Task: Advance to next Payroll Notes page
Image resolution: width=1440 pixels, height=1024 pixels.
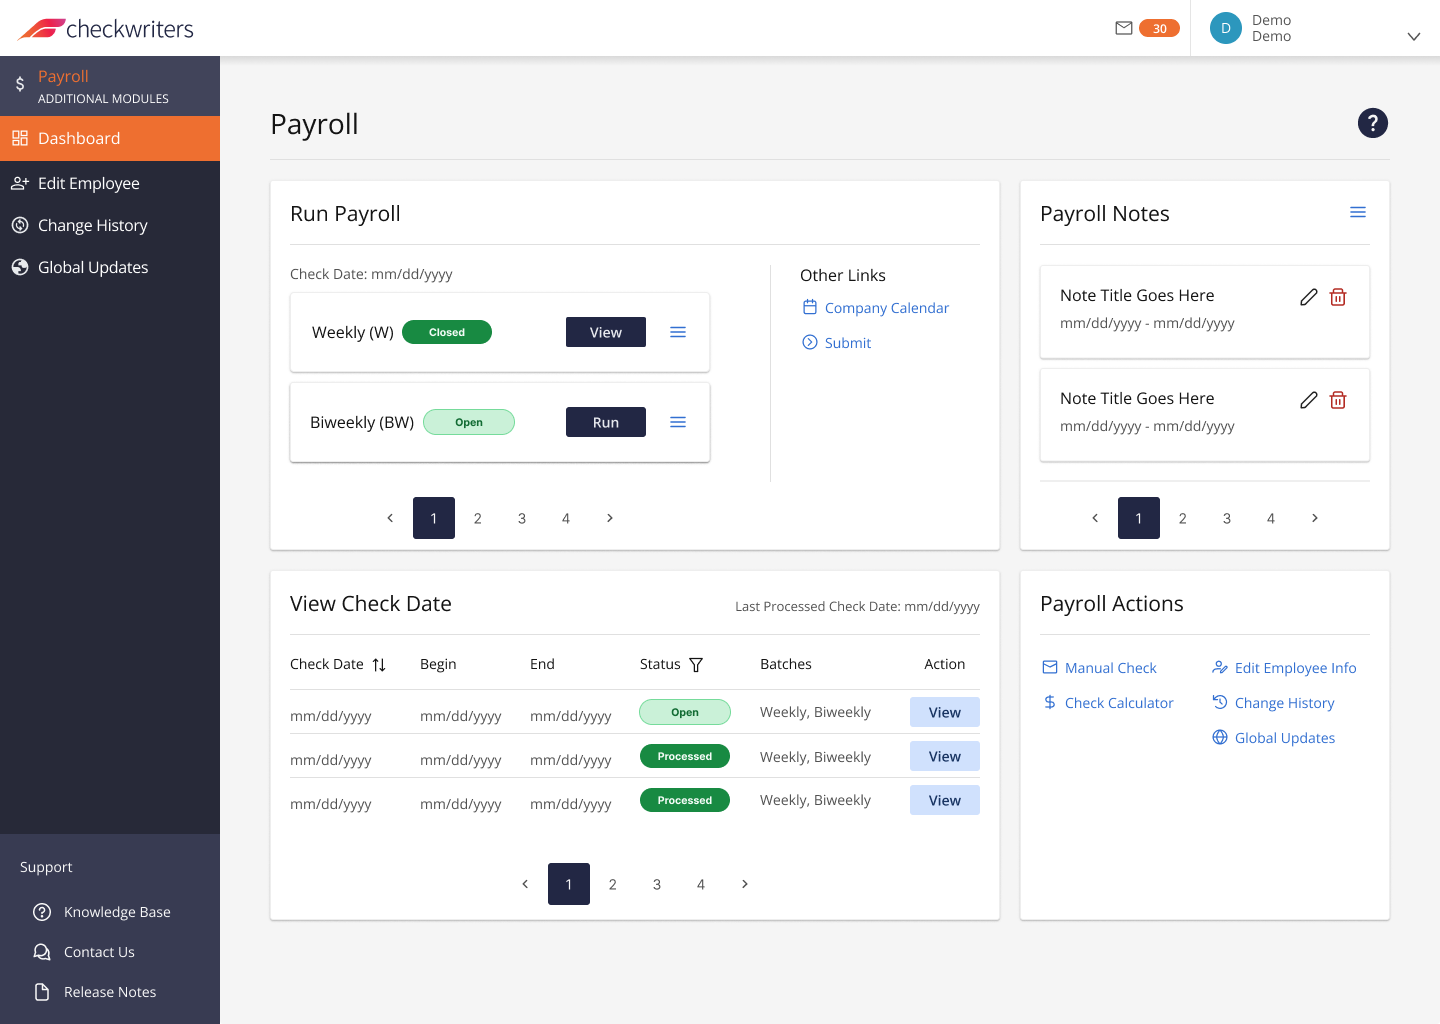Action: click(1315, 518)
